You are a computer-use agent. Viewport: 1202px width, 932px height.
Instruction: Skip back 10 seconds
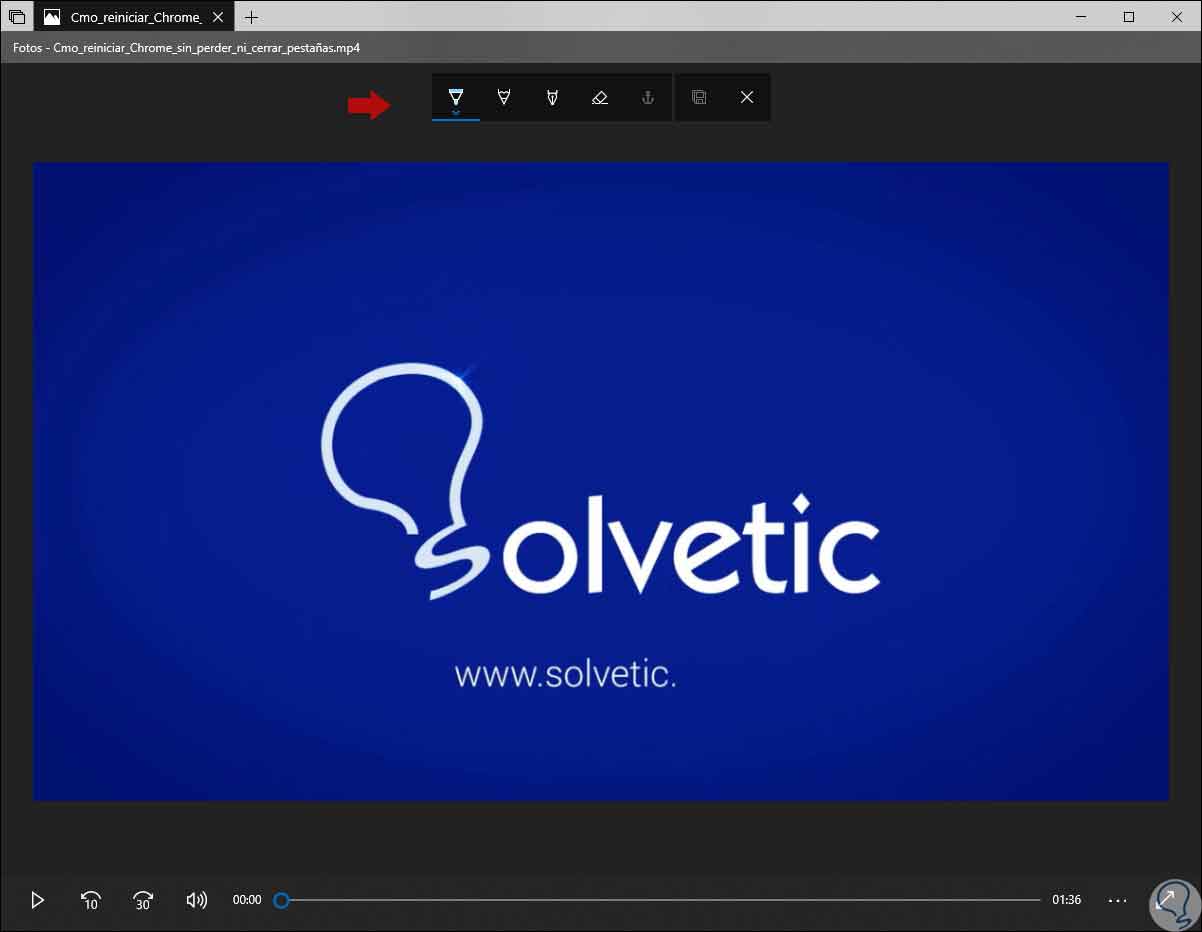90,900
